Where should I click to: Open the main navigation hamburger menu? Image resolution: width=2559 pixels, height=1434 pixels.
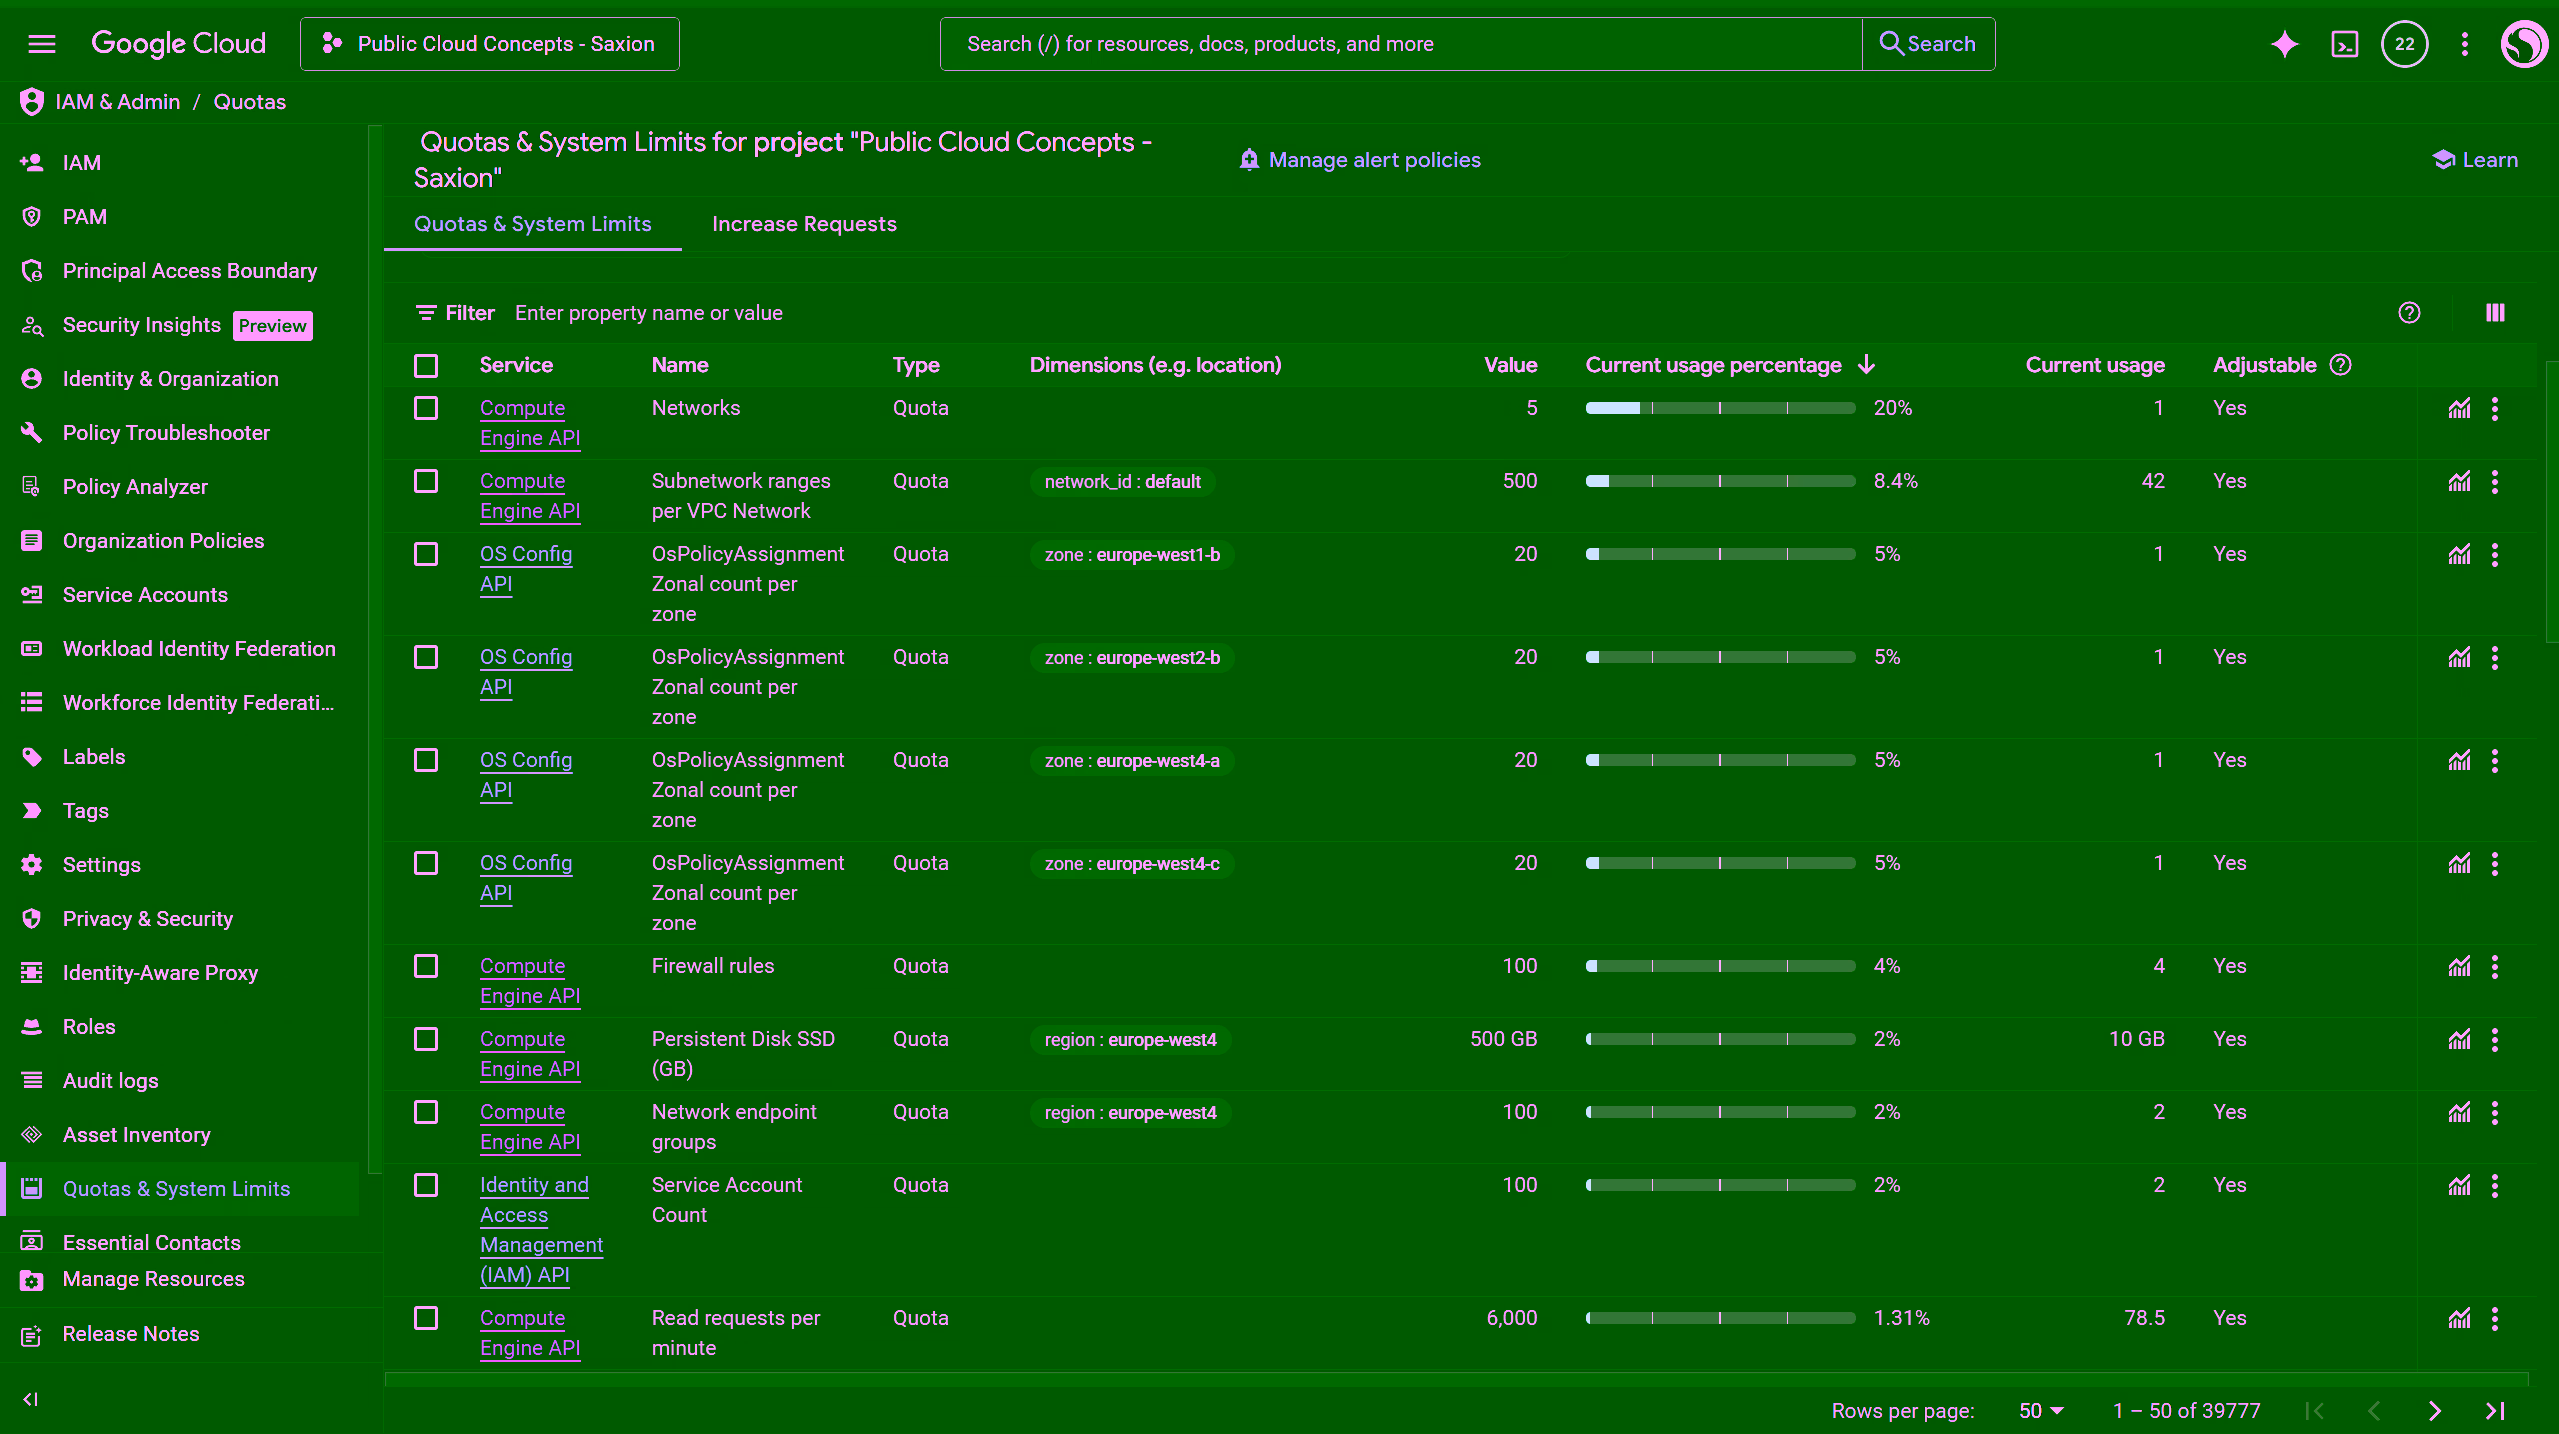pos(41,44)
